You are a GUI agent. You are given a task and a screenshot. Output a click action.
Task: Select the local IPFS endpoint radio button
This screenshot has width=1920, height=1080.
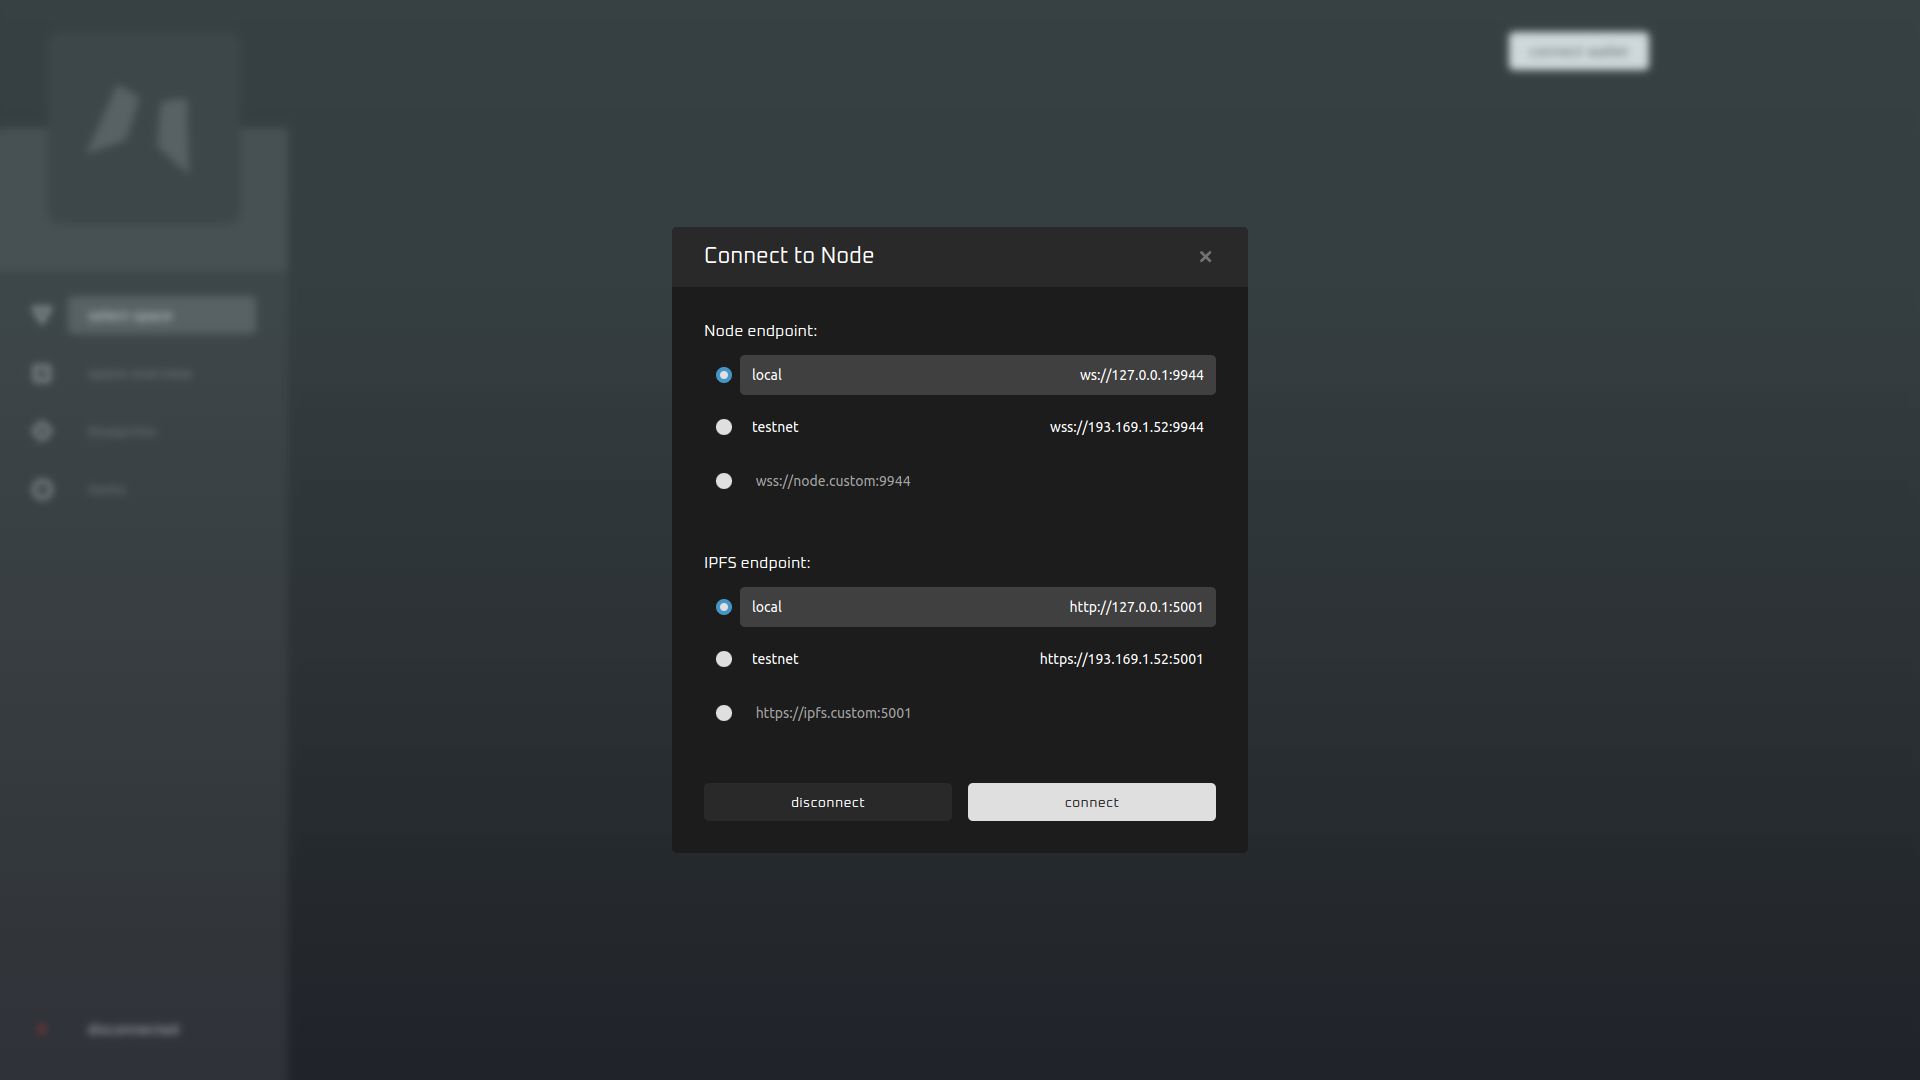(724, 607)
